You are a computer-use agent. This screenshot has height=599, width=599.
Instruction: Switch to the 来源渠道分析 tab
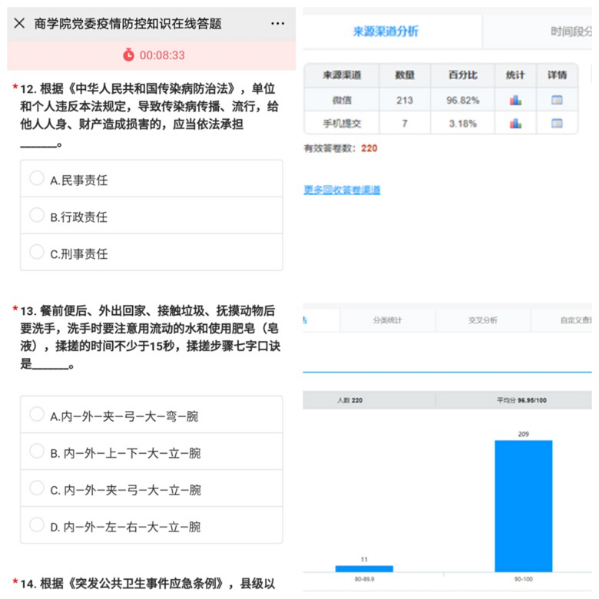point(385,31)
